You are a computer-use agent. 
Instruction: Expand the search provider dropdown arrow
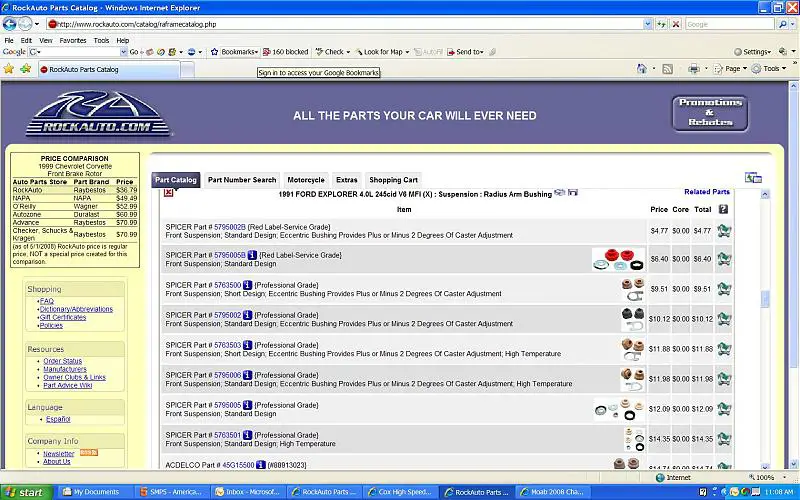pos(794,24)
